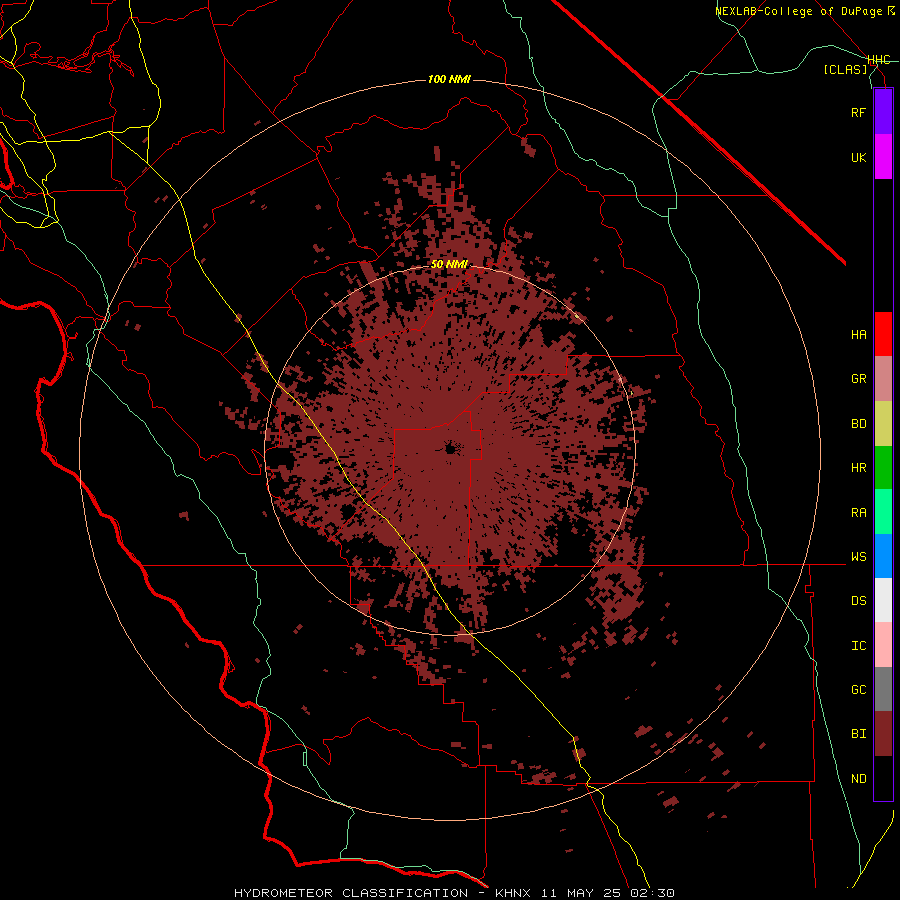The height and width of the screenshot is (900, 900).
Task: Click the KHNX station identifier
Action: click(513, 893)
